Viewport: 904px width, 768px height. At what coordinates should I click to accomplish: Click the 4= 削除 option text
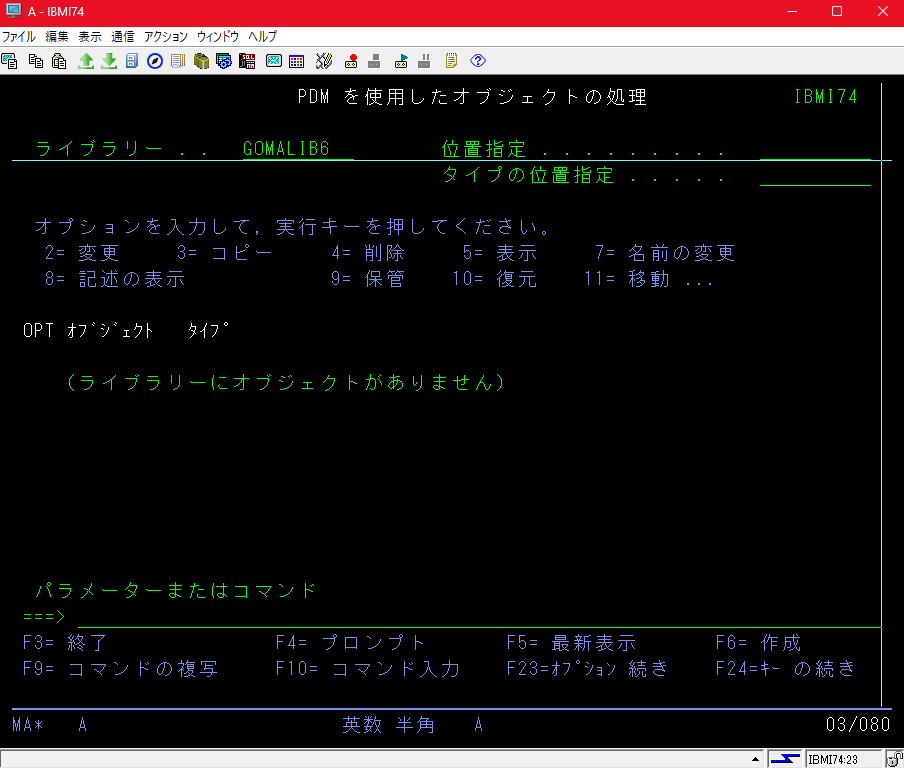point(368,253)
